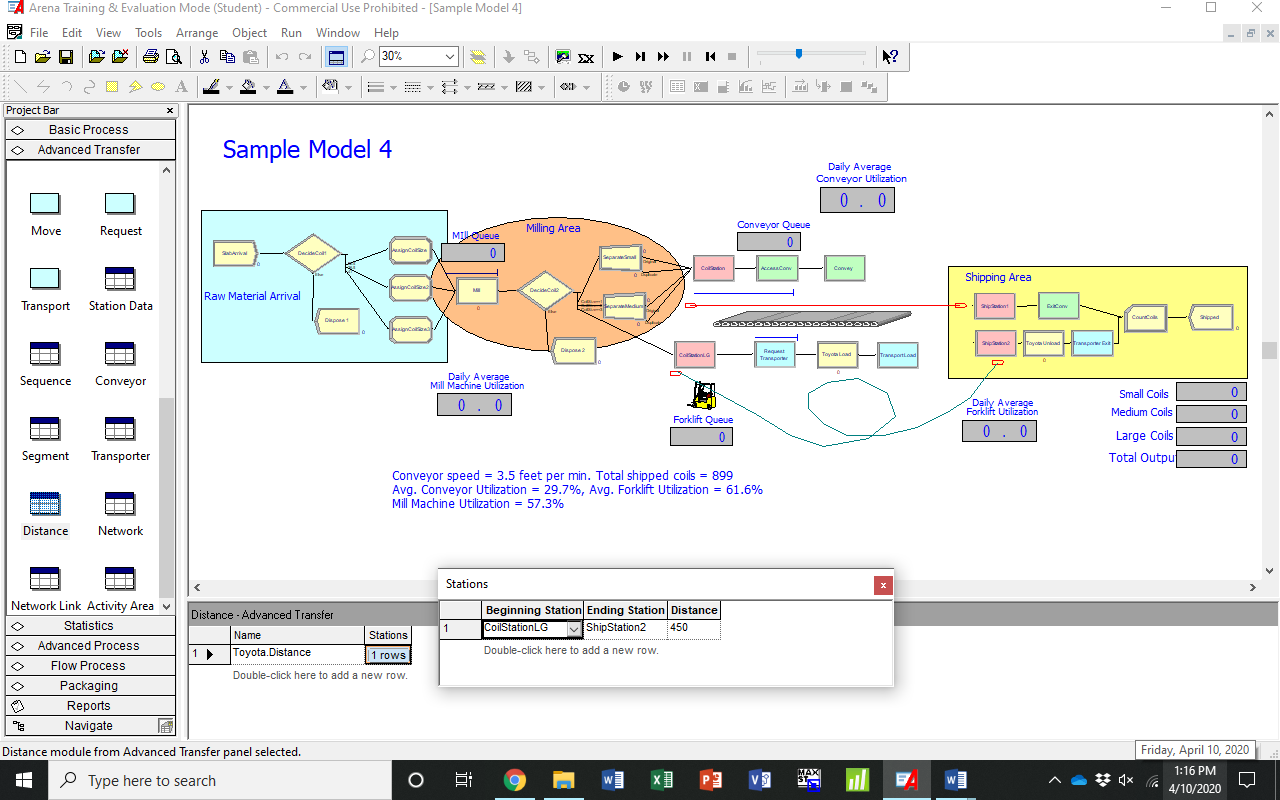Click the Cut scissors icon
The height and width of the screenshot is (800, 1280).
(x=204, y=57)
